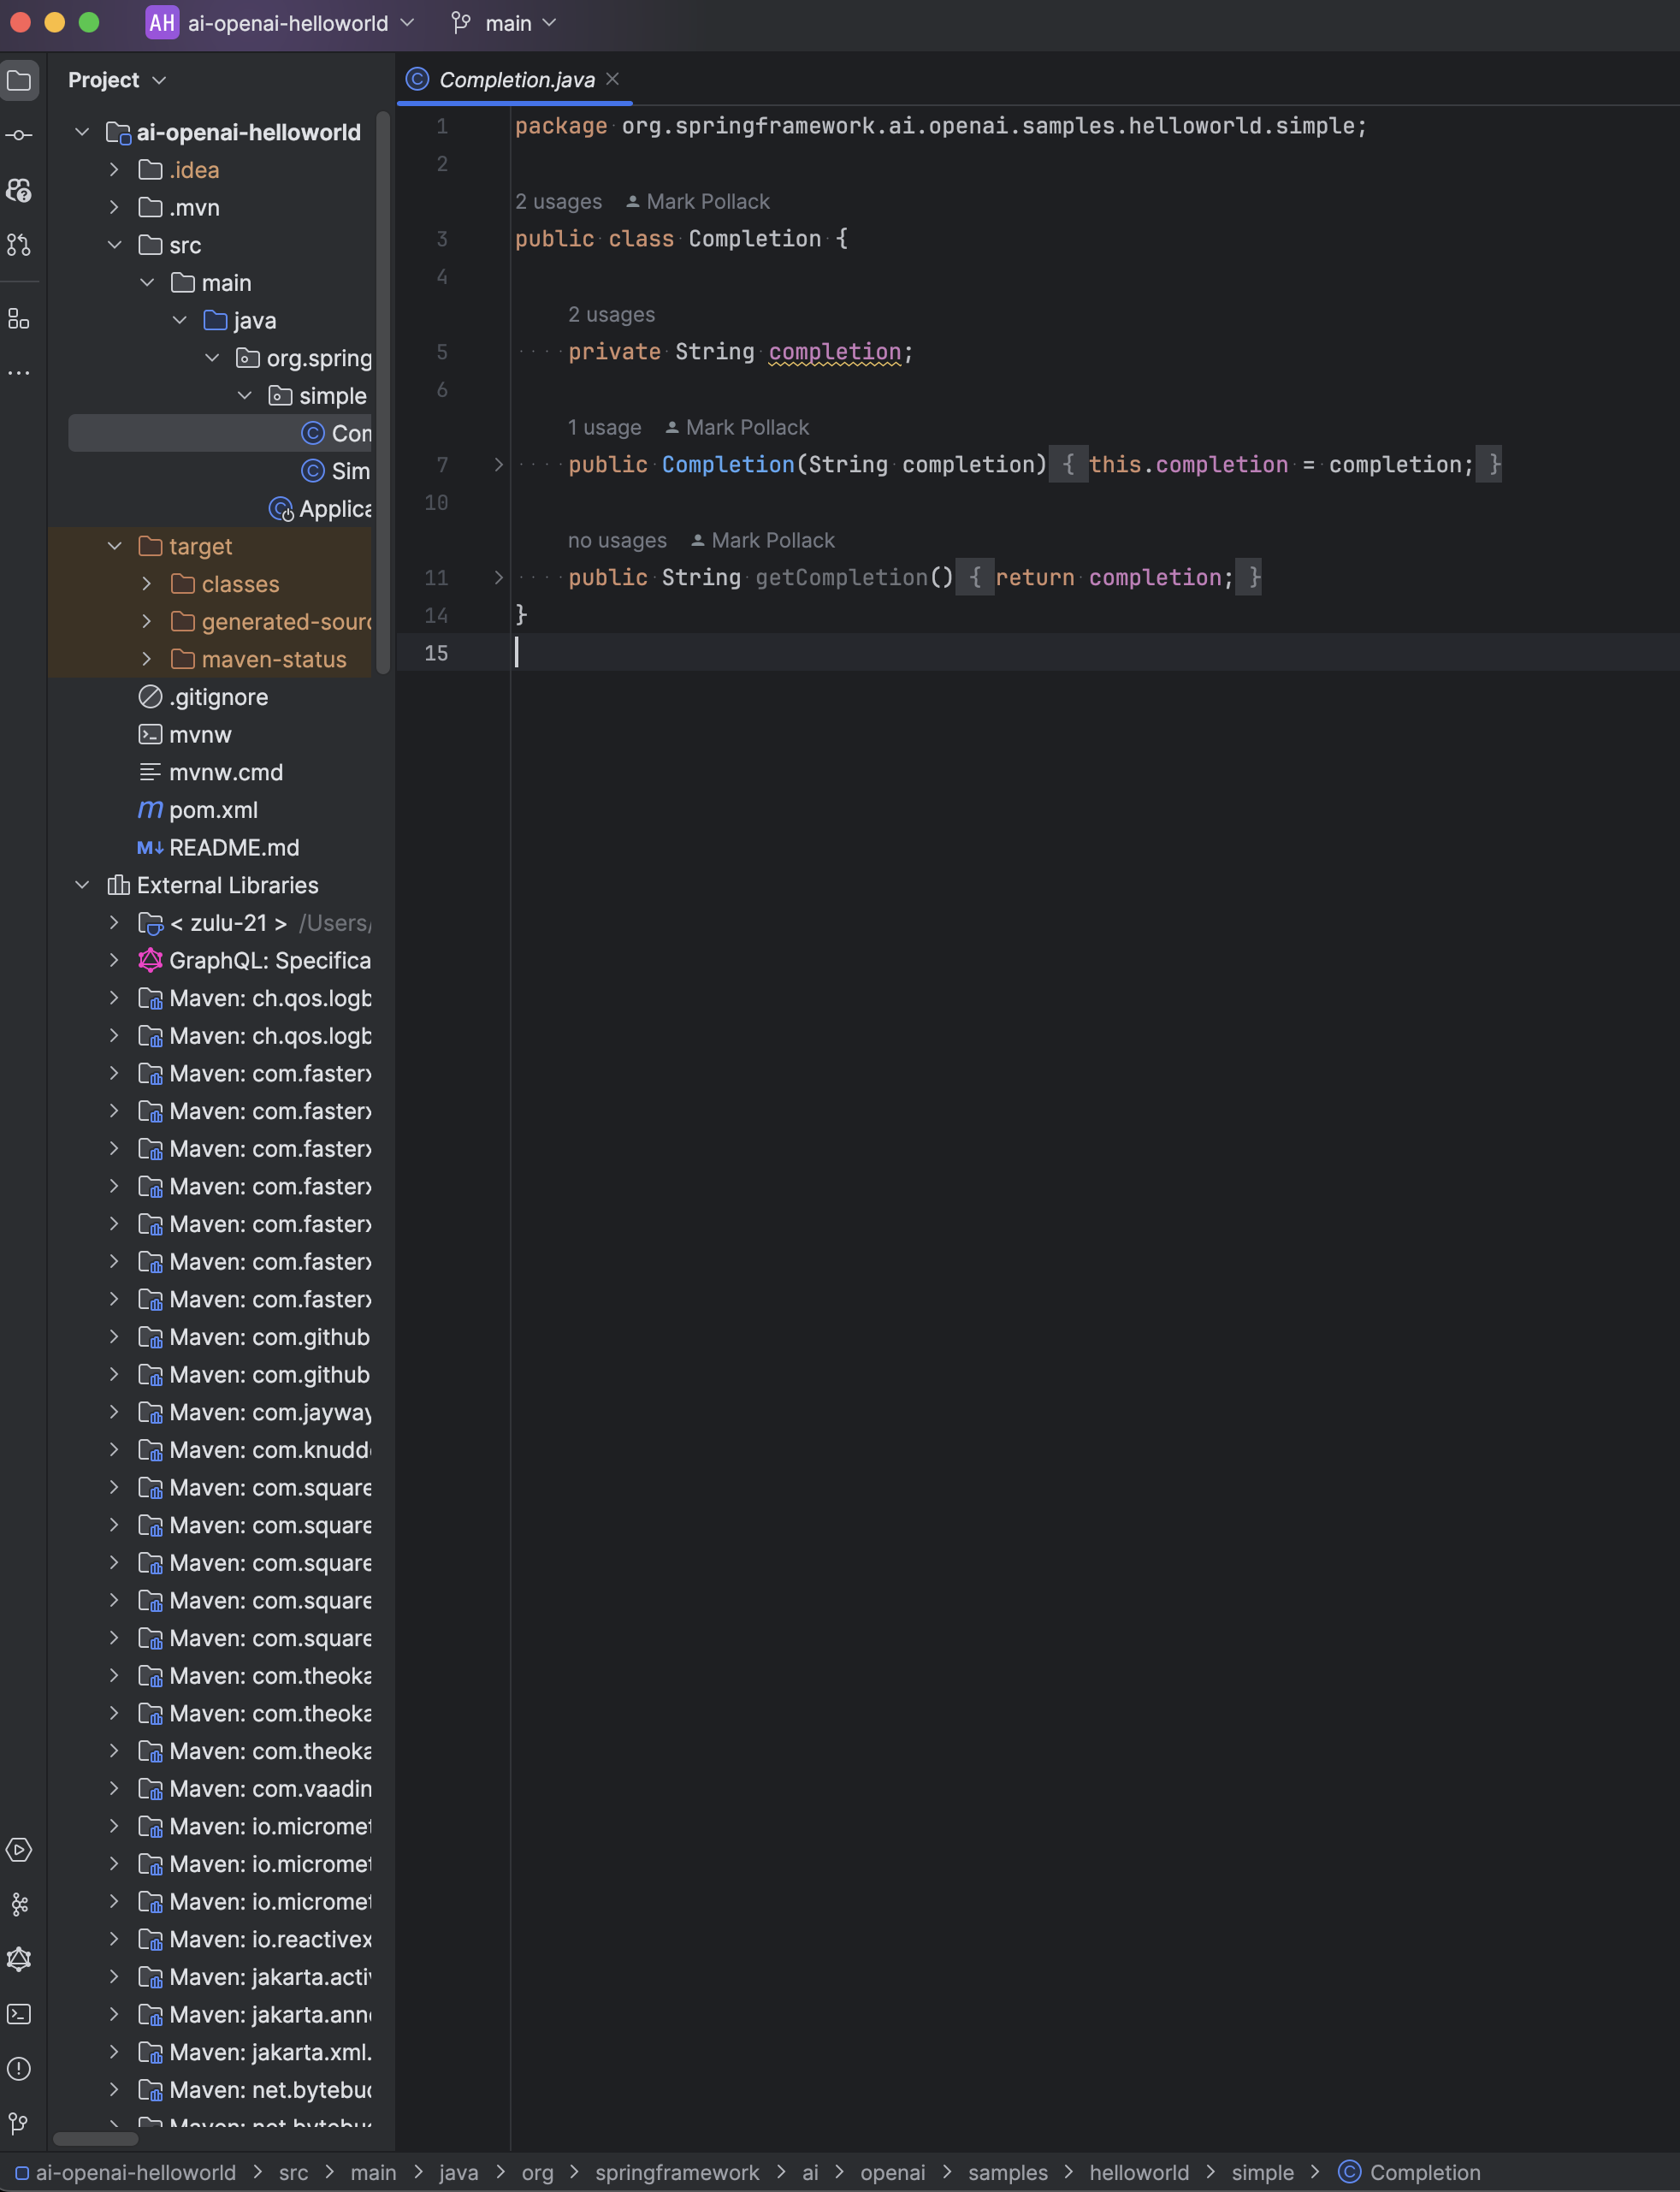Click the 'simple' breadcrumb in status bar
1680x2192 pixels.
click(1262, 2172)
